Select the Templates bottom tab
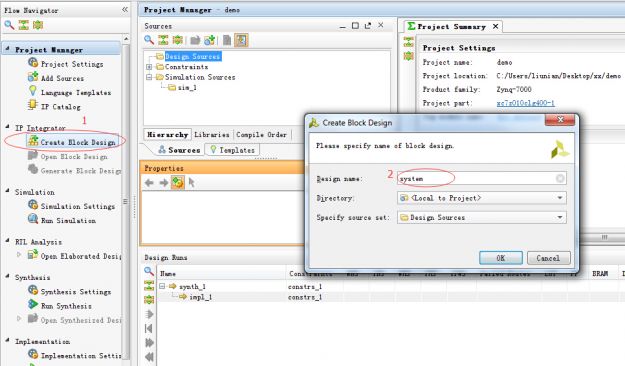625x366 pixels. pos(232,150)
